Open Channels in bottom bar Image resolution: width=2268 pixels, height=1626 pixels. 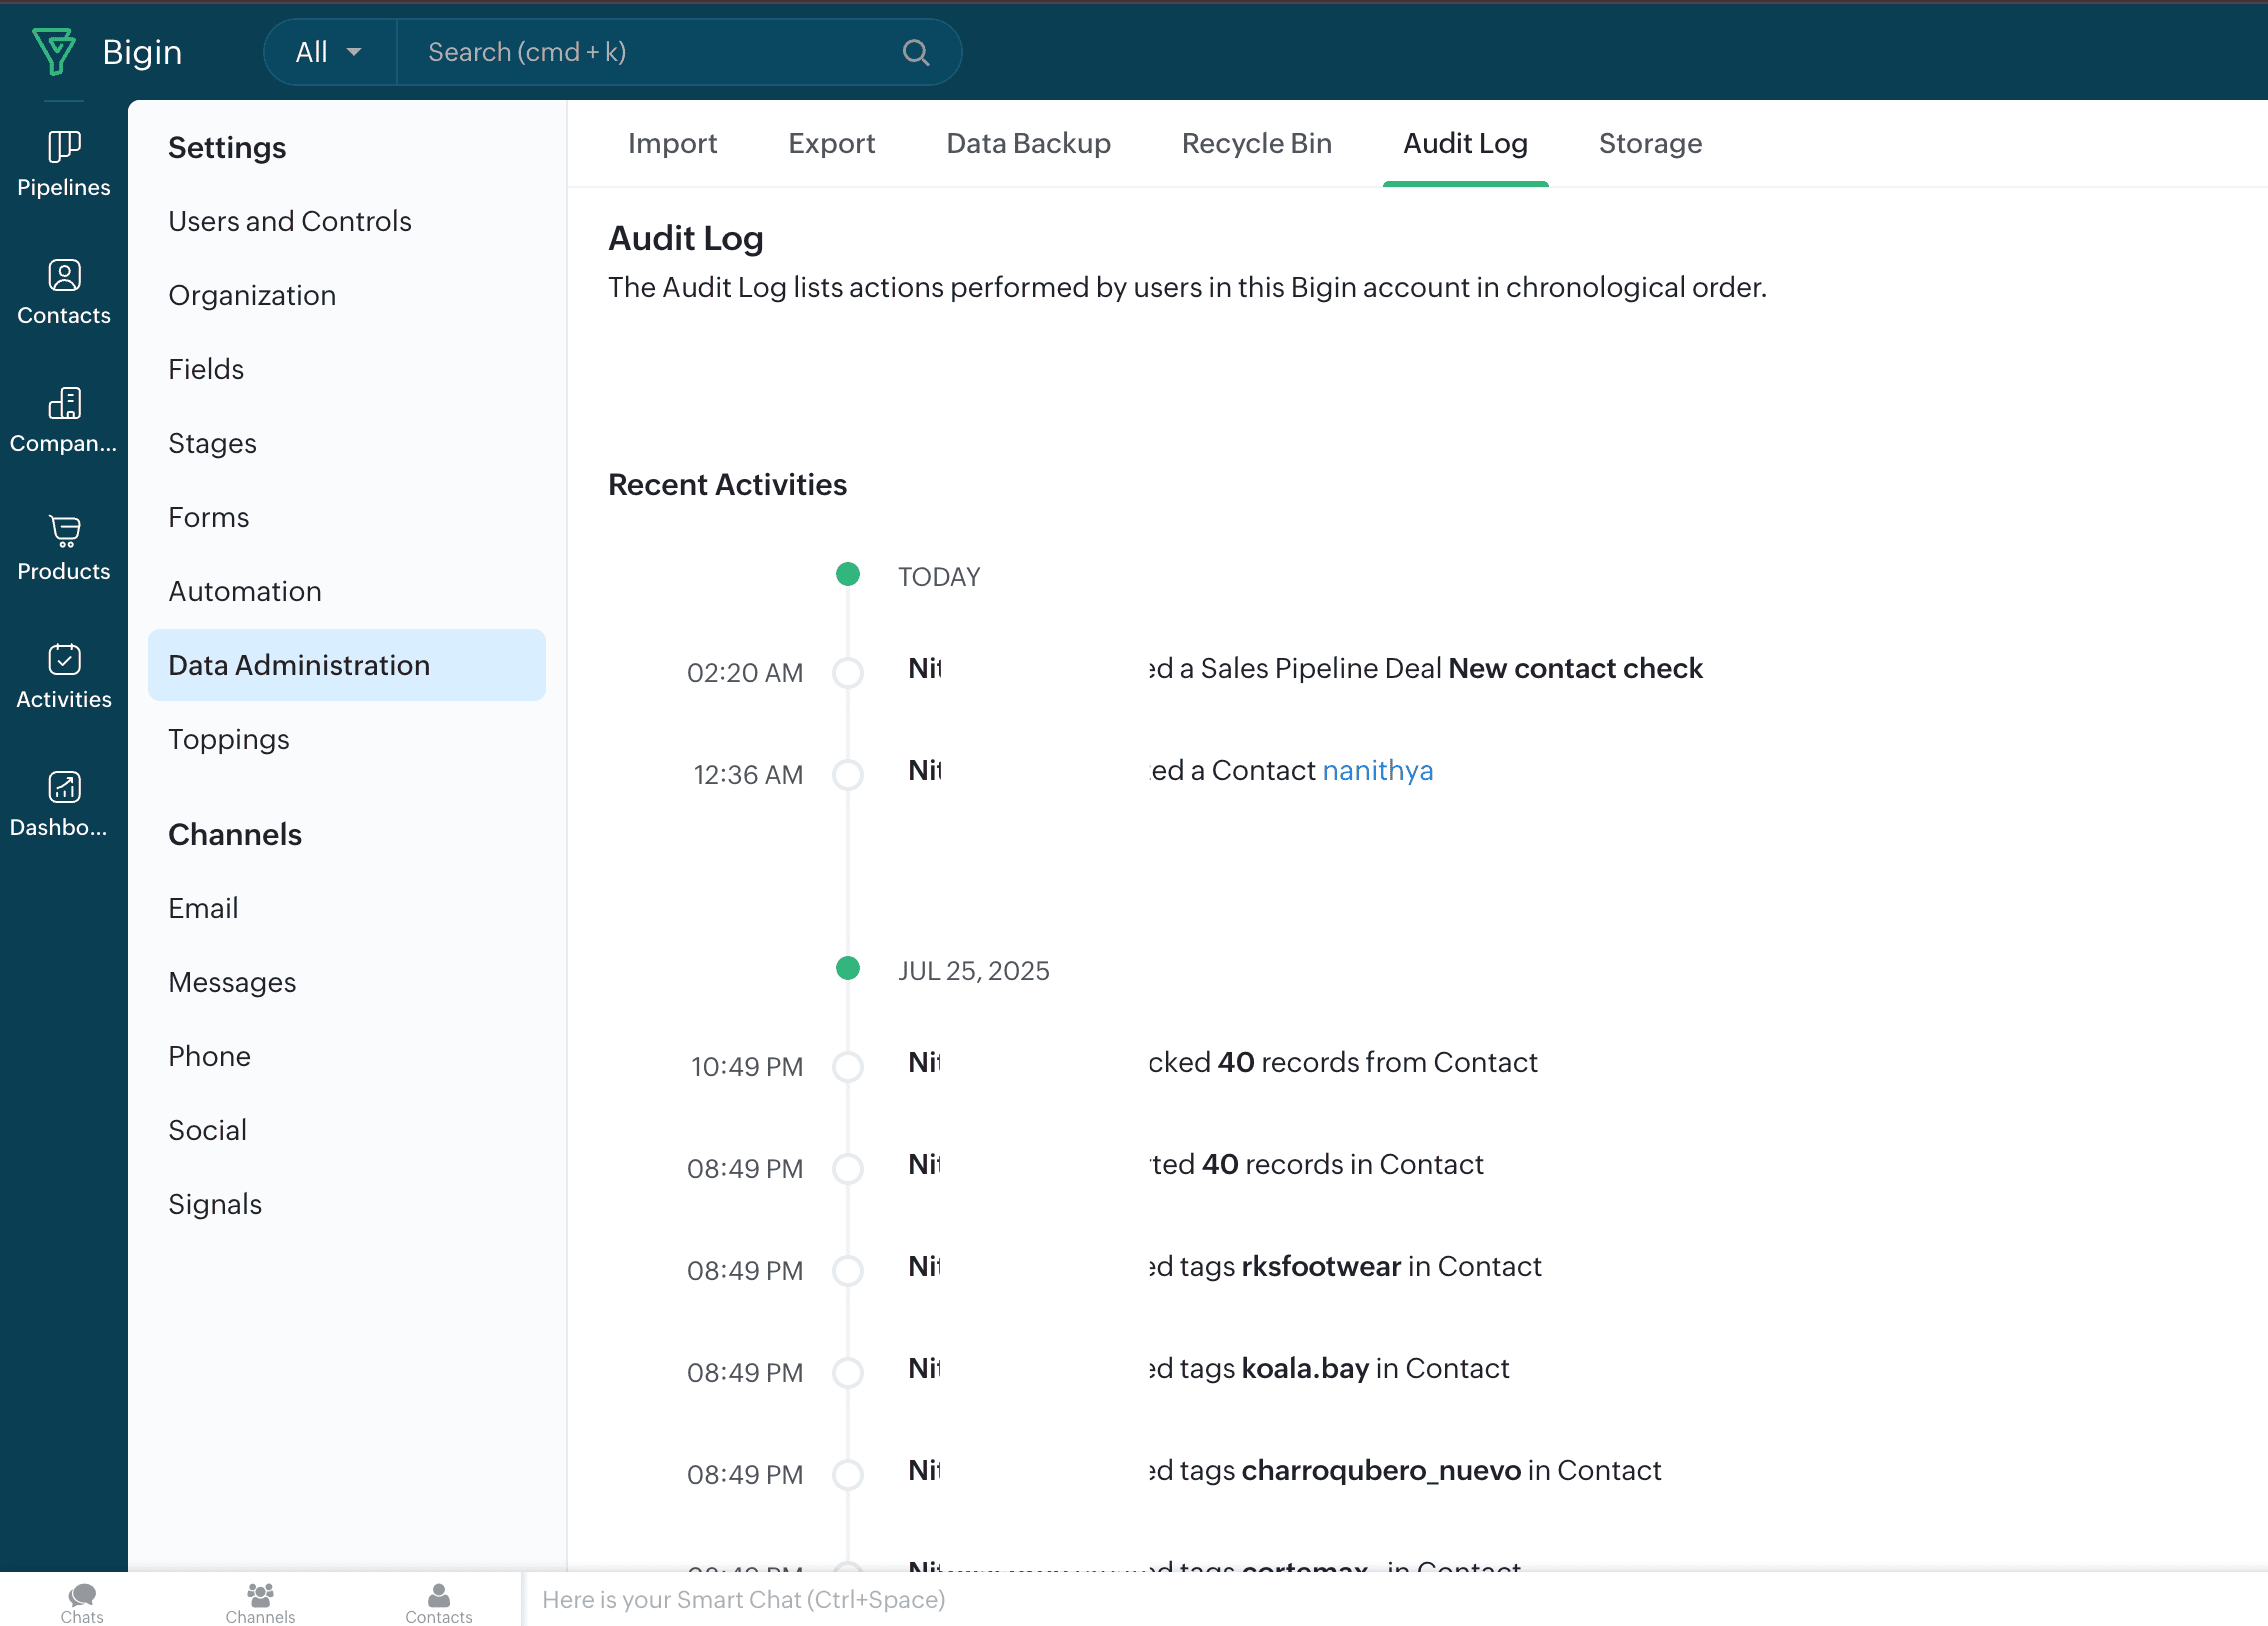[x=260, y=1601]
